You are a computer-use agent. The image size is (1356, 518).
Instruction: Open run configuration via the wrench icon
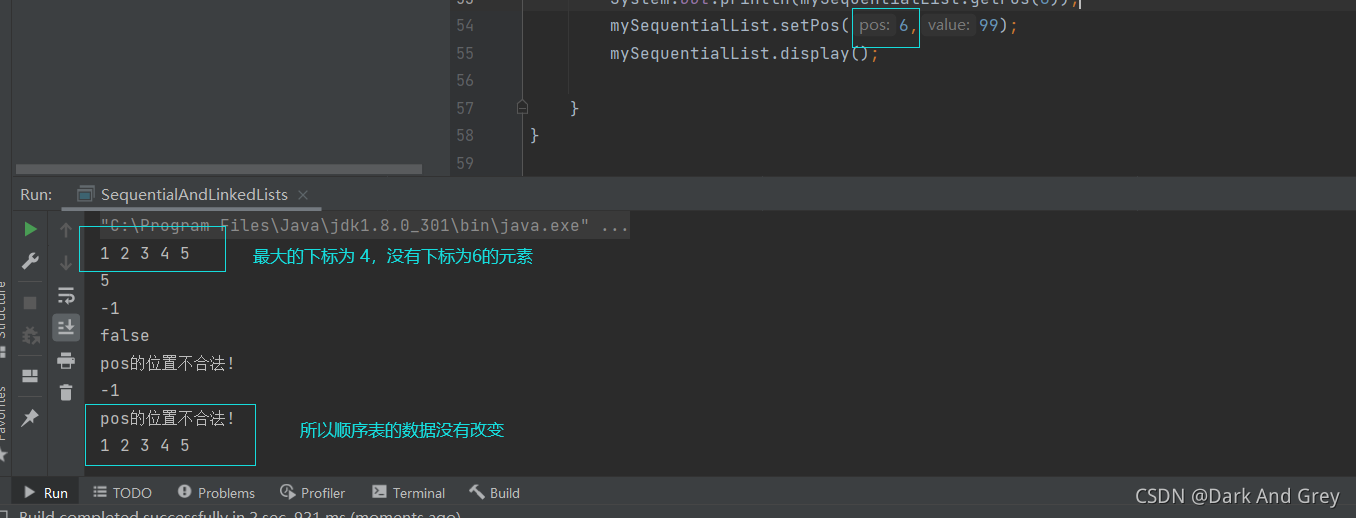point(30,262)
